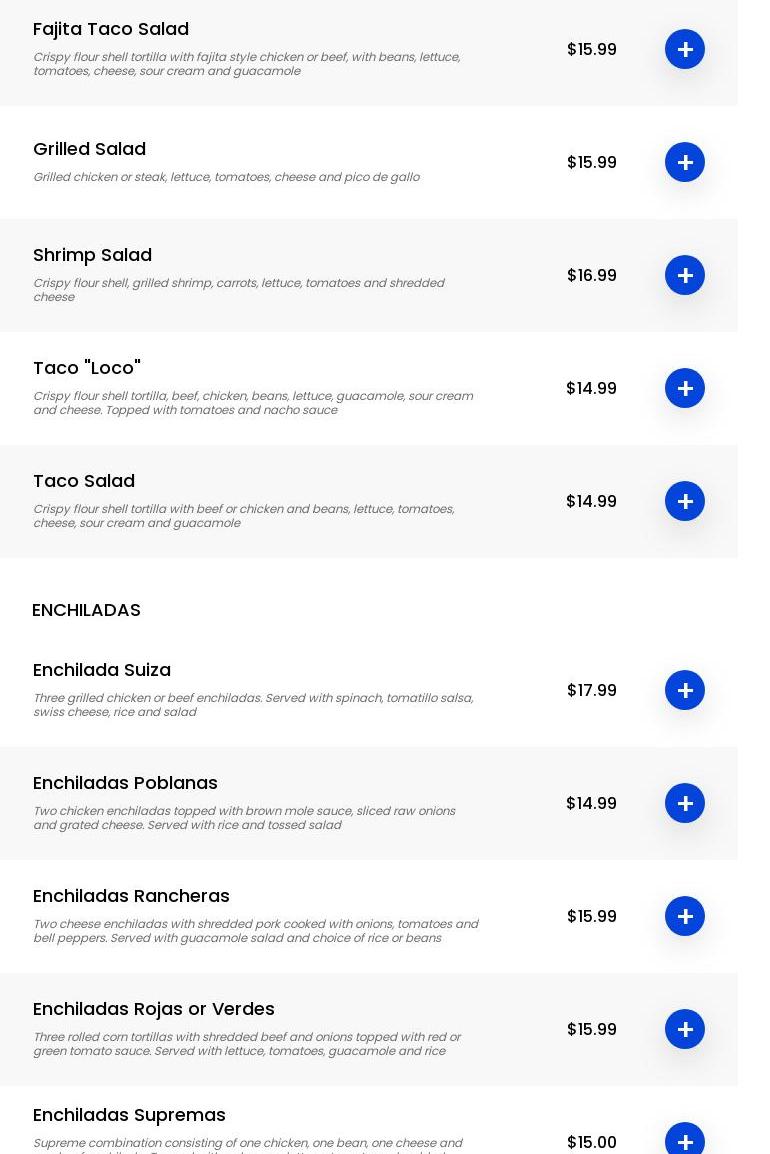Add Enchiladas Rancheras with plus button
Viewport: 770px width, 1154px height.
[x=684, y=916]
